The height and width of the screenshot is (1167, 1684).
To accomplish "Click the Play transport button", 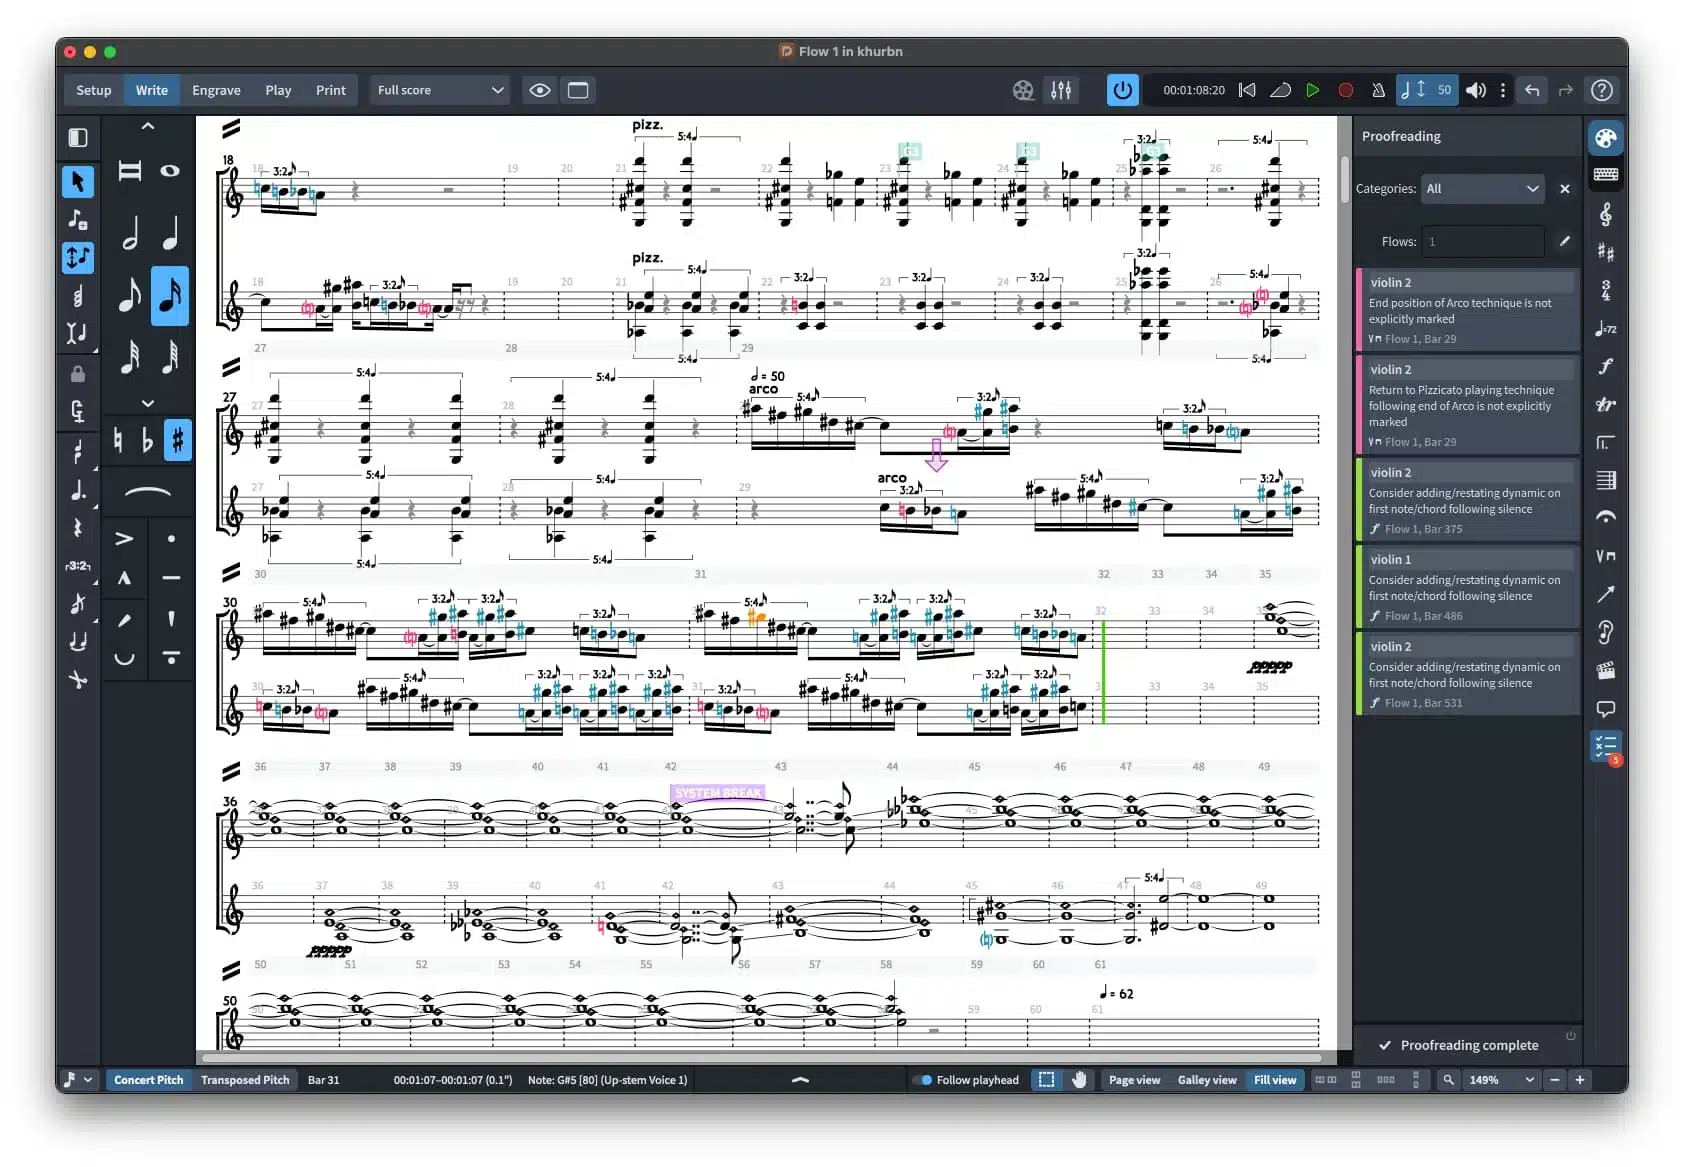I will pos(1312,90).
